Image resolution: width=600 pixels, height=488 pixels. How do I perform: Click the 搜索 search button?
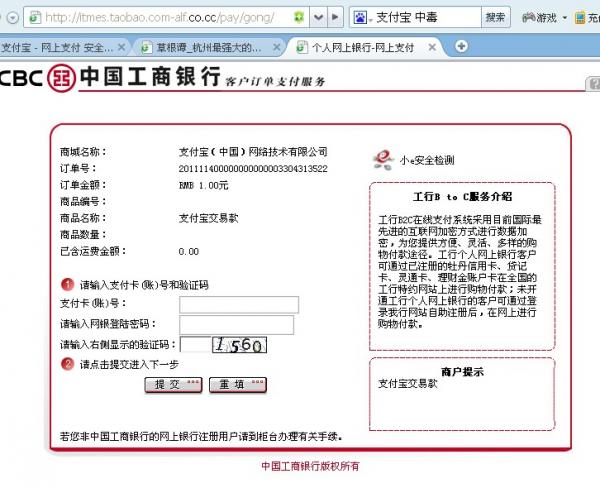pos(496,17)
